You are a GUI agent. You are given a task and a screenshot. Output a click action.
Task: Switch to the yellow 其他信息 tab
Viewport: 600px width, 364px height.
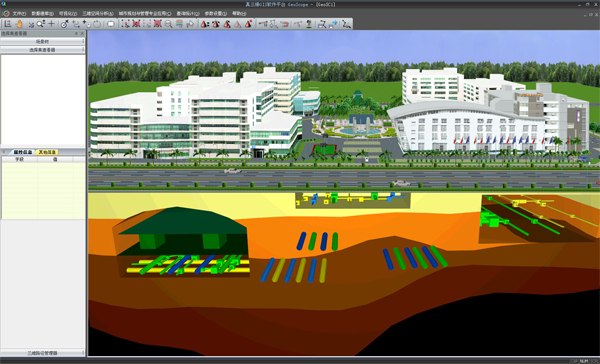pos(47,152)
